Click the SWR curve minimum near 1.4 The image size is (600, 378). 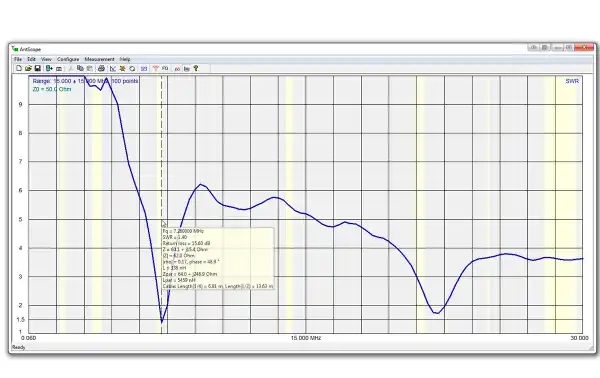click(x=162, y=322)
